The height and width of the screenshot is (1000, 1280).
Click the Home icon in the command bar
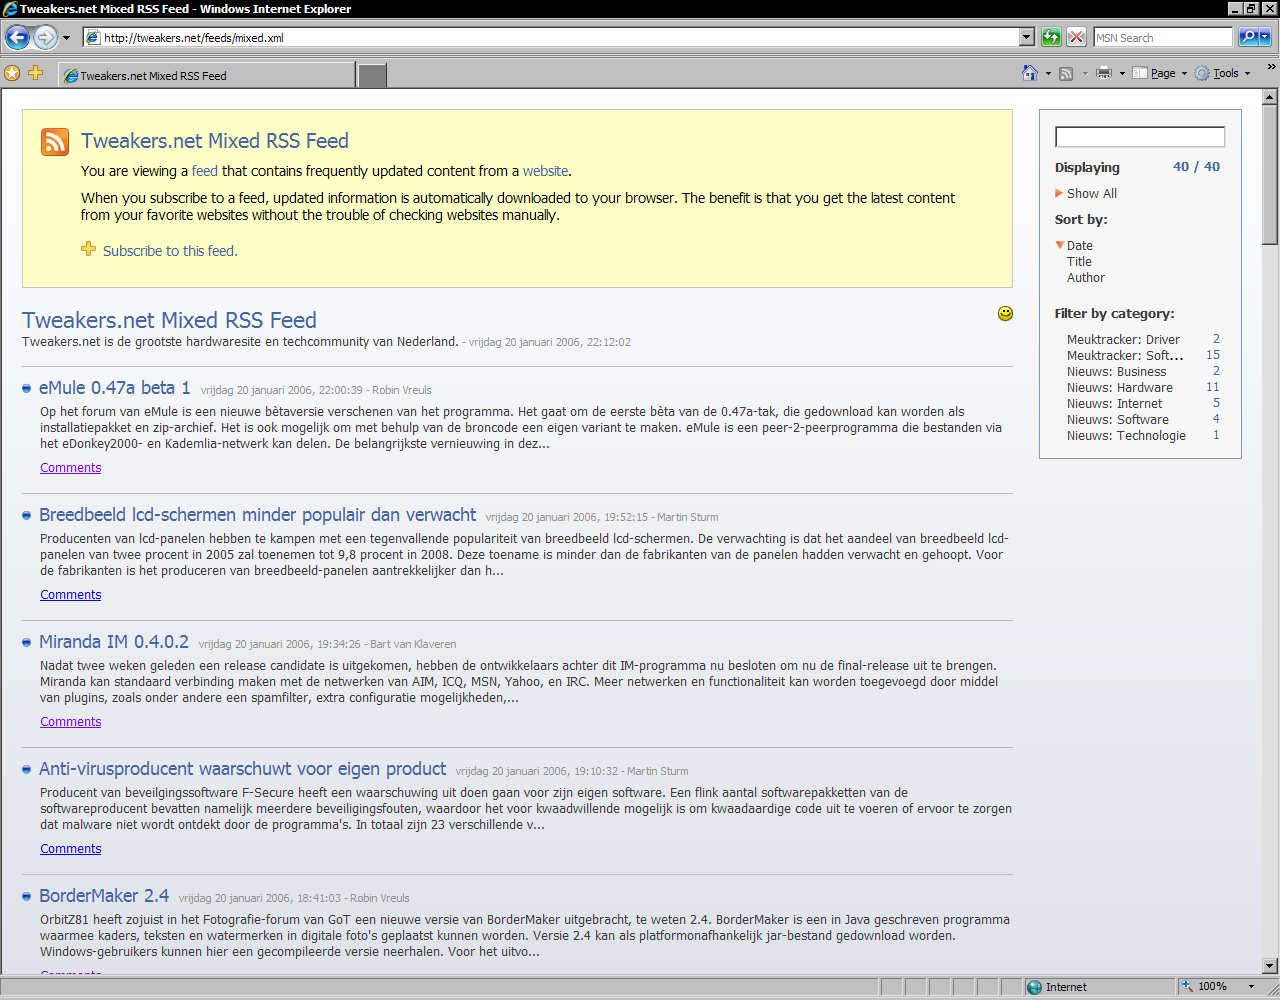(1030, 73)
